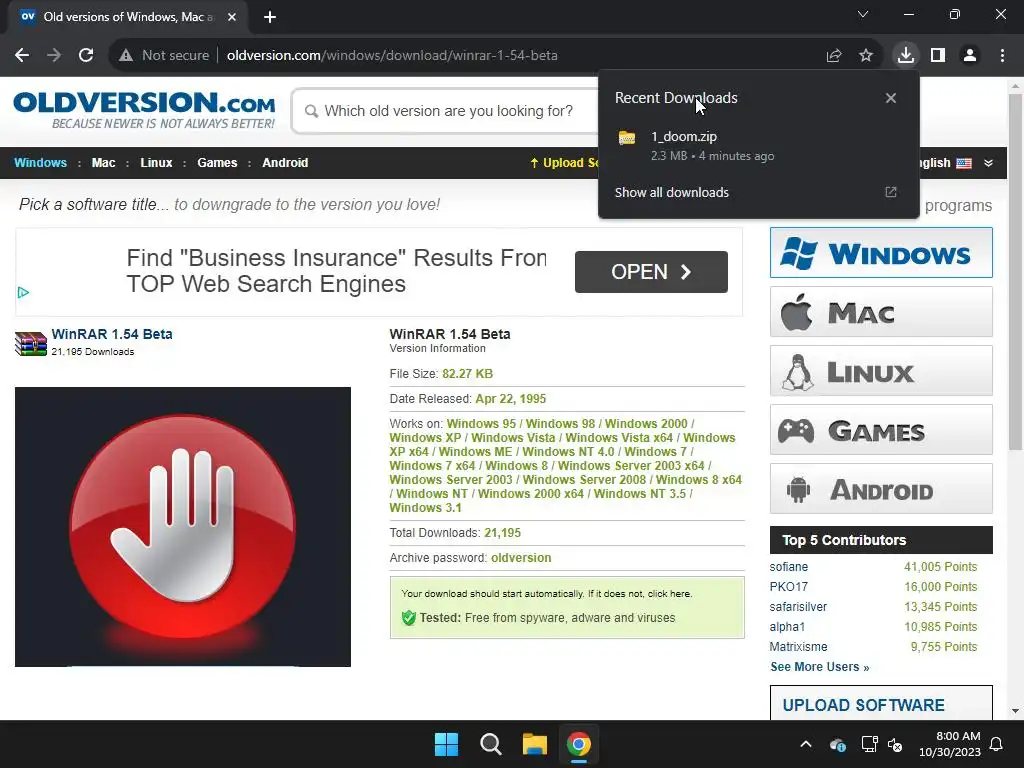
Task: Open contributor PKO17 profile
Action: click(x=788, y=586)
